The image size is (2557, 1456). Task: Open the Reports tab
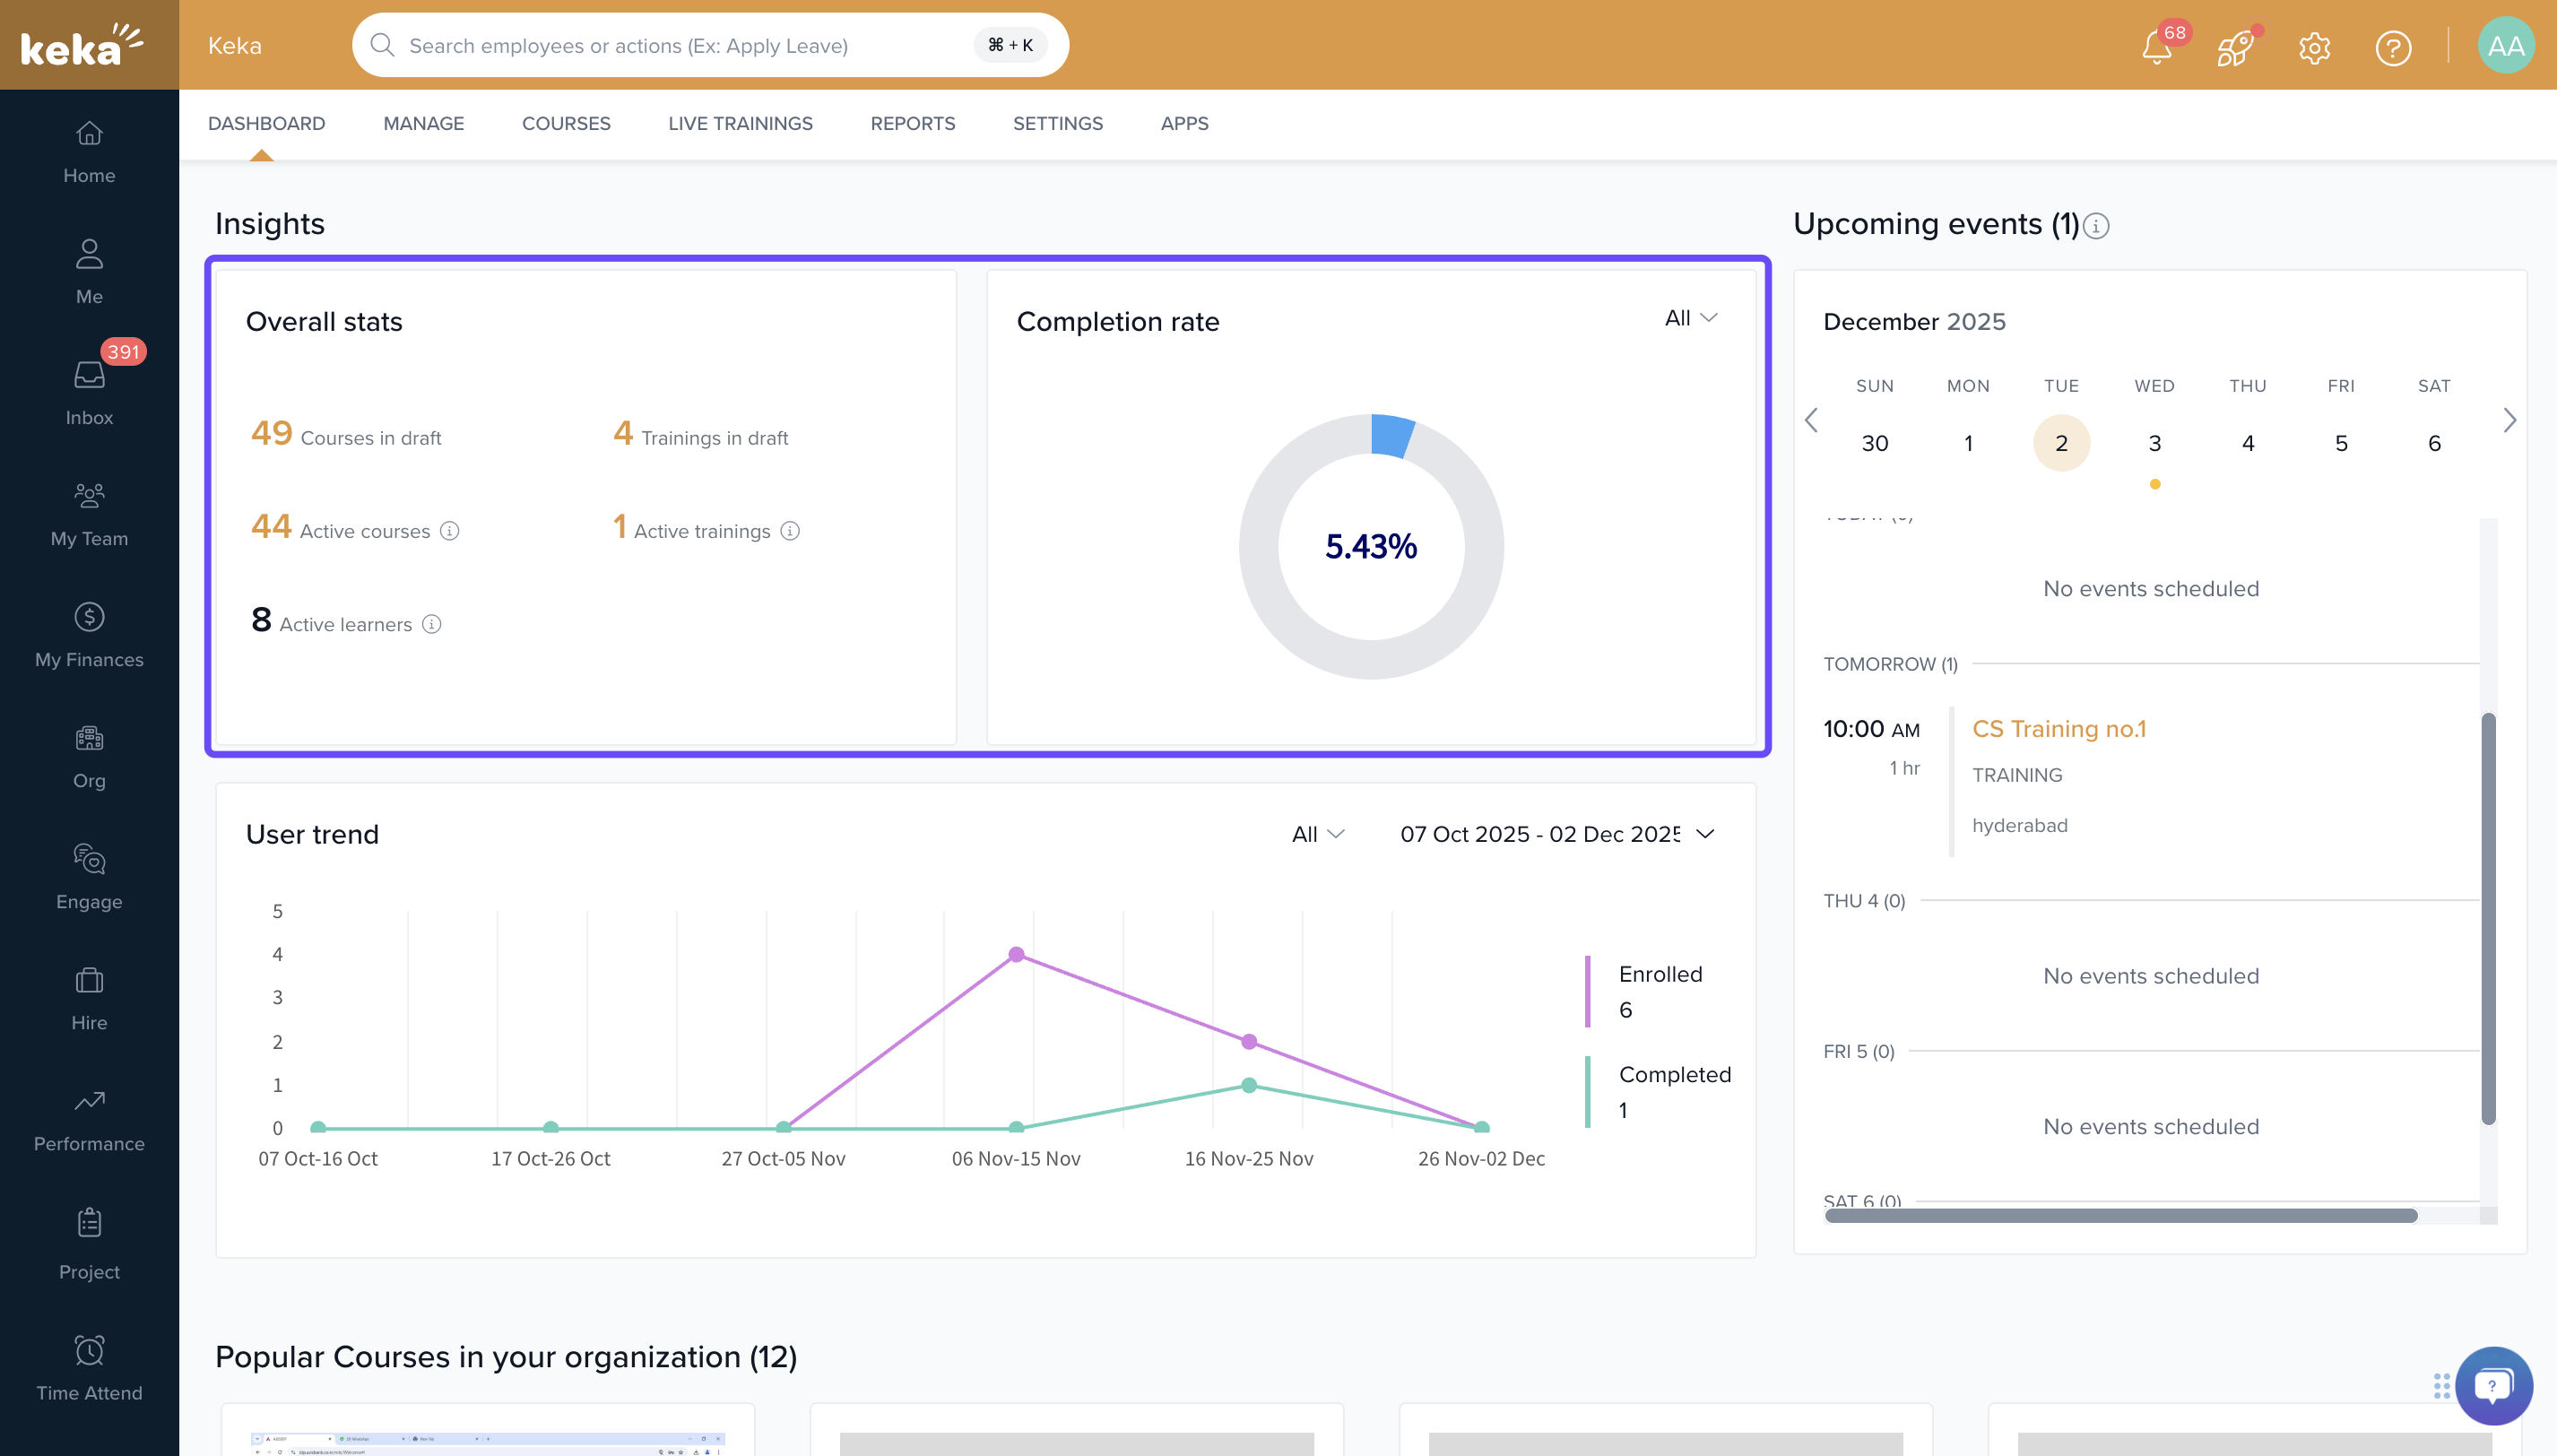(x=912, y=123)
